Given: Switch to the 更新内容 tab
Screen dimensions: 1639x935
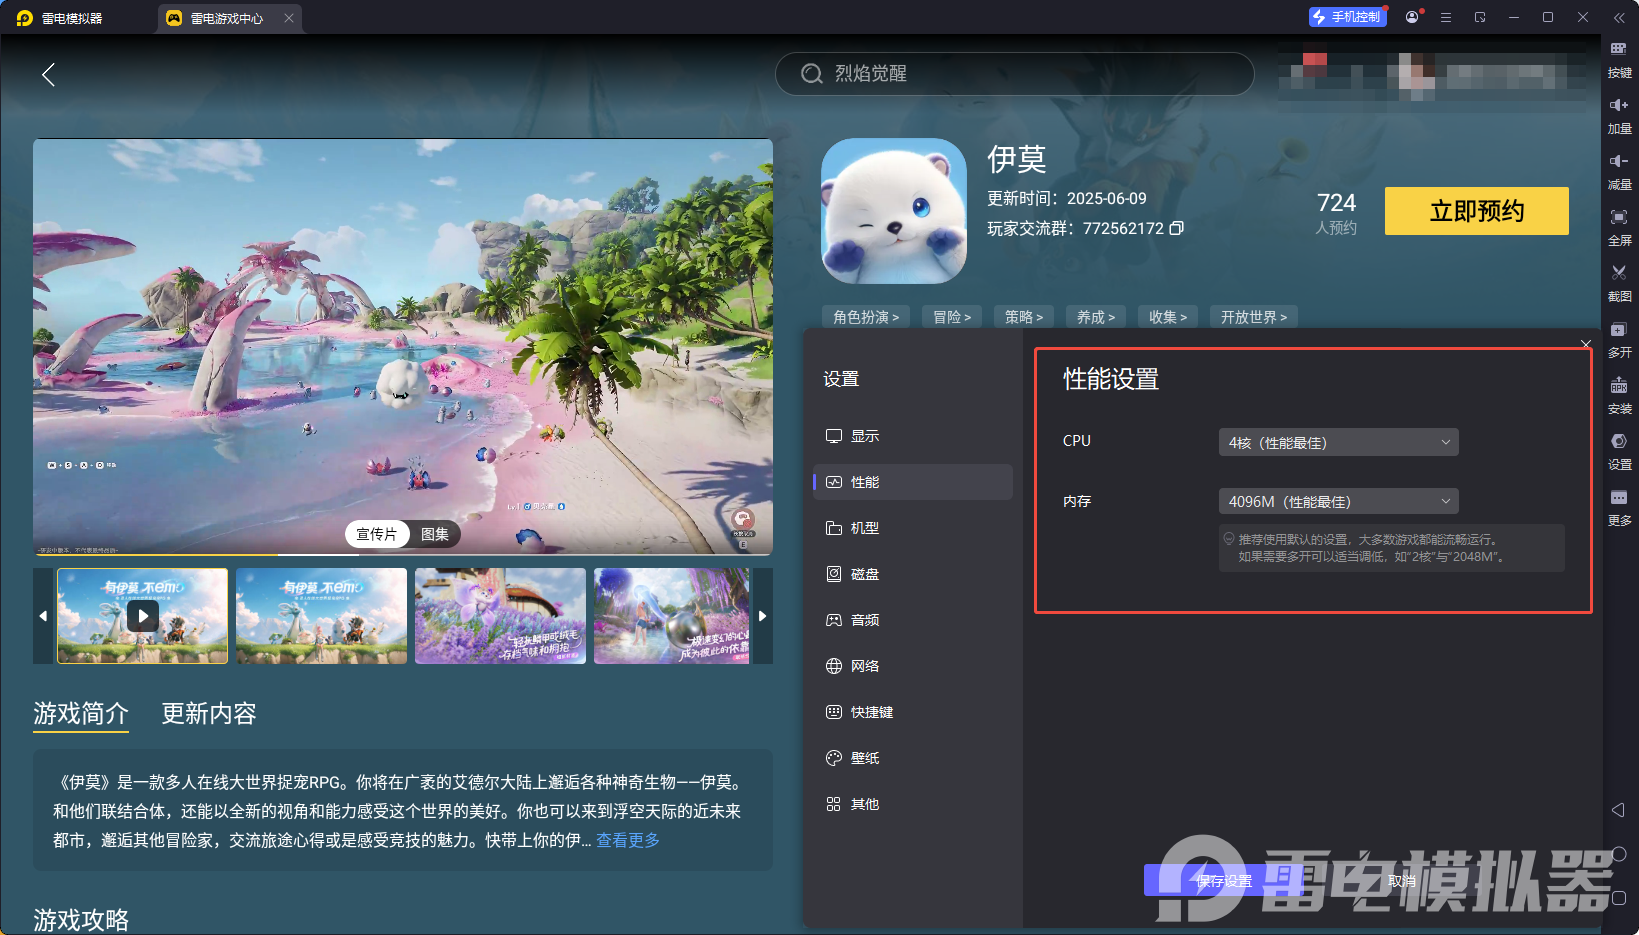Looking at the screenshot, I should (208, 713).
